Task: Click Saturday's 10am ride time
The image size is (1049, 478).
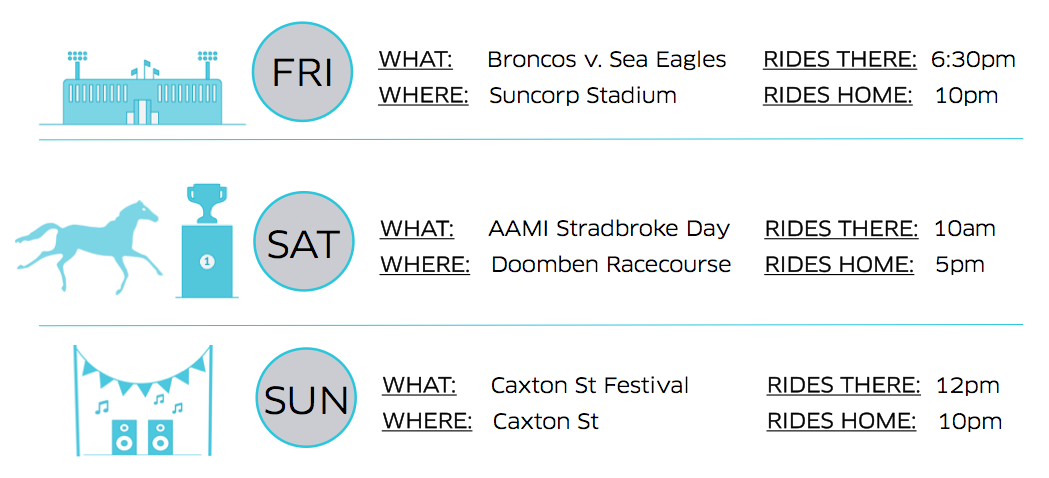Action: pos(965,229)
